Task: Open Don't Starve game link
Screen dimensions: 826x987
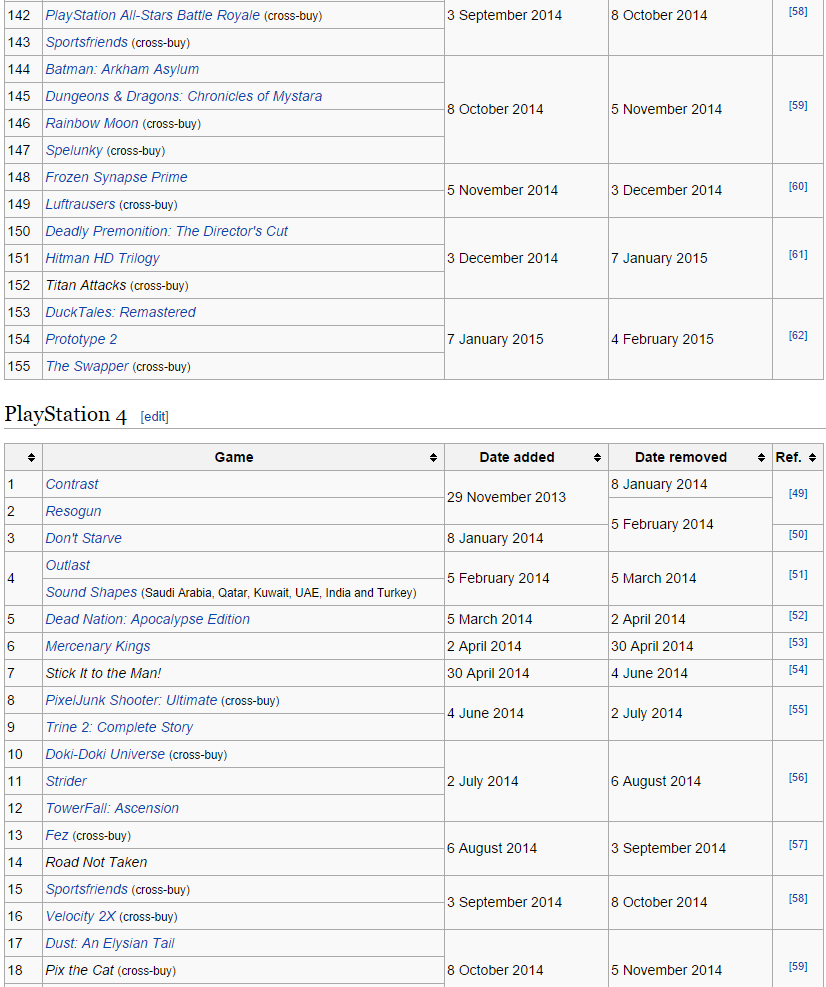Action: coord(84,539)
